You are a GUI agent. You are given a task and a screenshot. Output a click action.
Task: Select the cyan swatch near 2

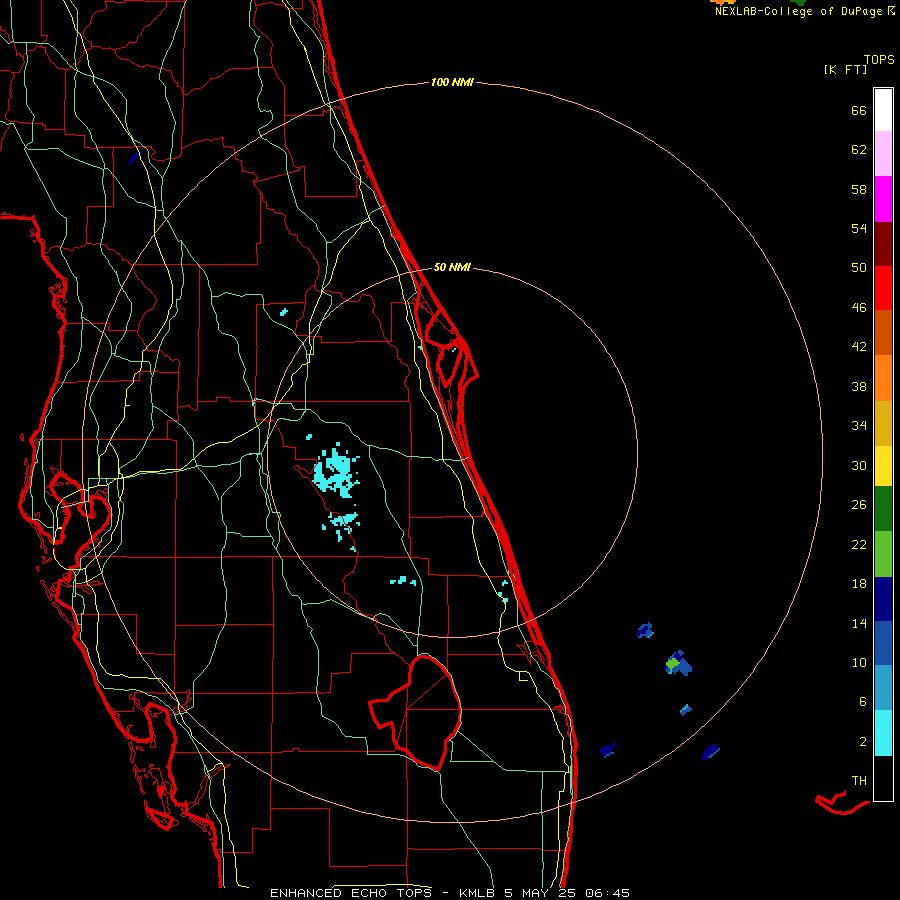click(x=883, y=733)
